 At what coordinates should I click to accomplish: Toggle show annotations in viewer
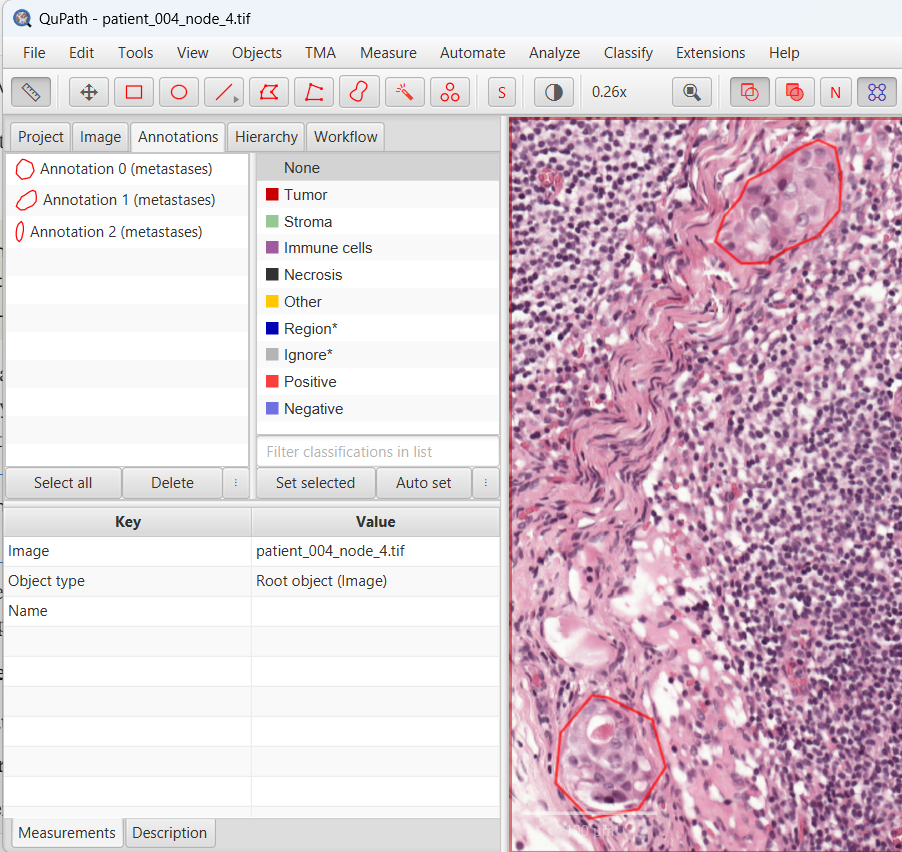750,92
